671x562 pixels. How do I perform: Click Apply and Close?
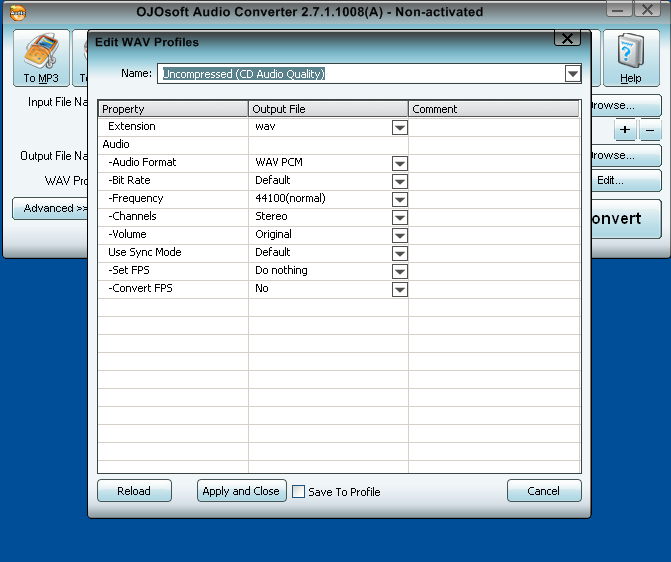point(241,491)
